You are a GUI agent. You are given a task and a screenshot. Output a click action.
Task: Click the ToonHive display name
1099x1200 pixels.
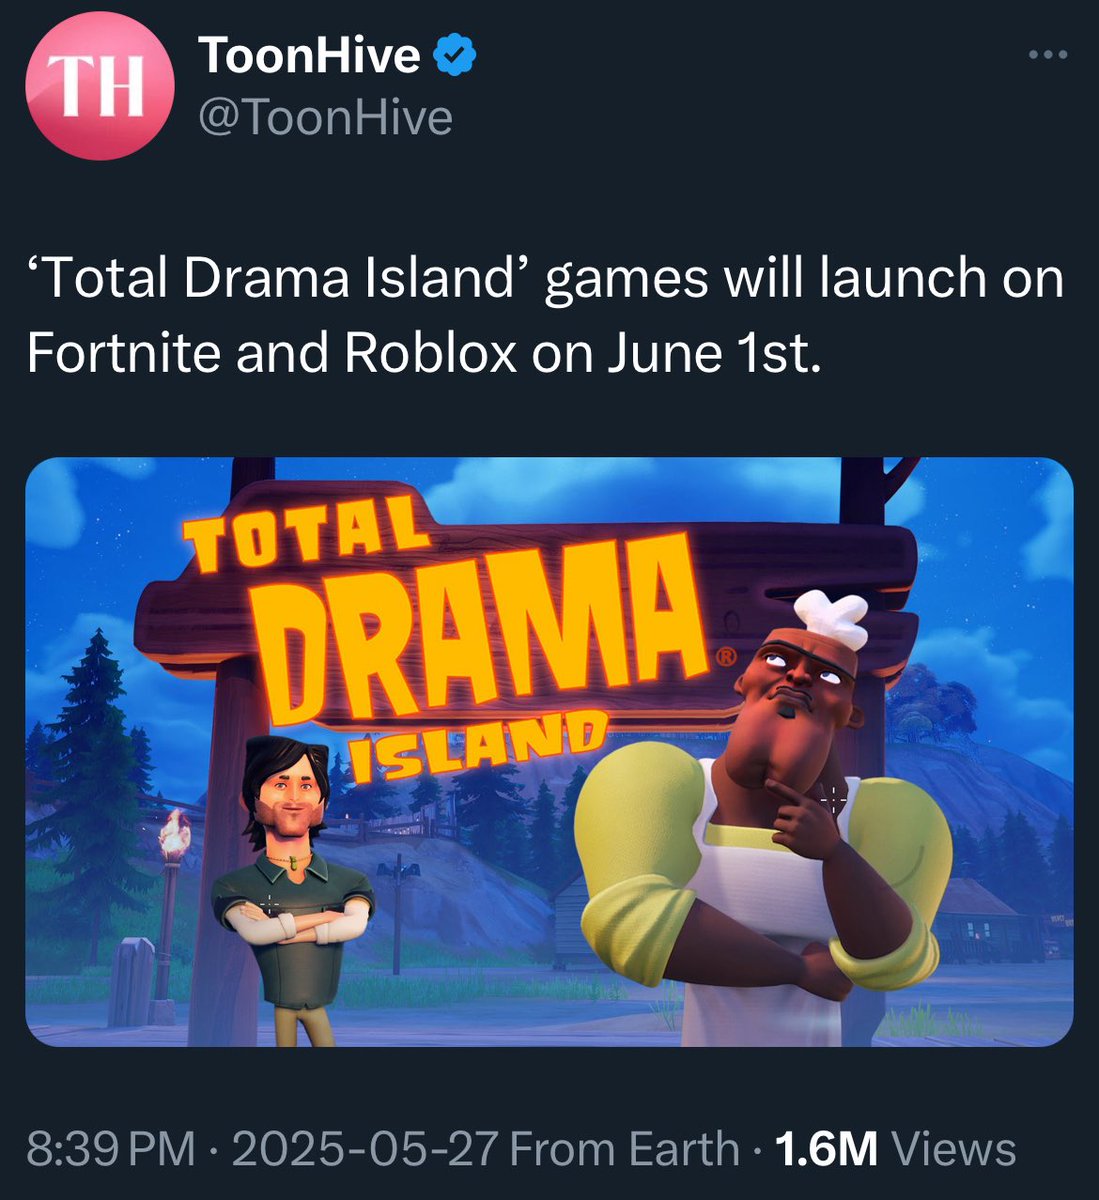click(x=309, y=56)
